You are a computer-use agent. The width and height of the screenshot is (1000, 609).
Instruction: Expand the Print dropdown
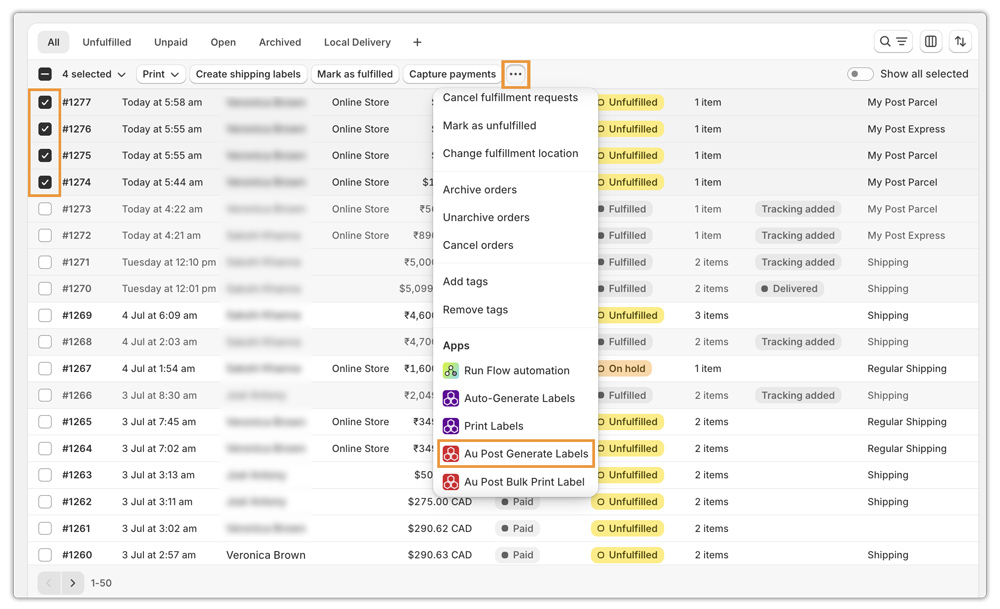coord(161,74)
